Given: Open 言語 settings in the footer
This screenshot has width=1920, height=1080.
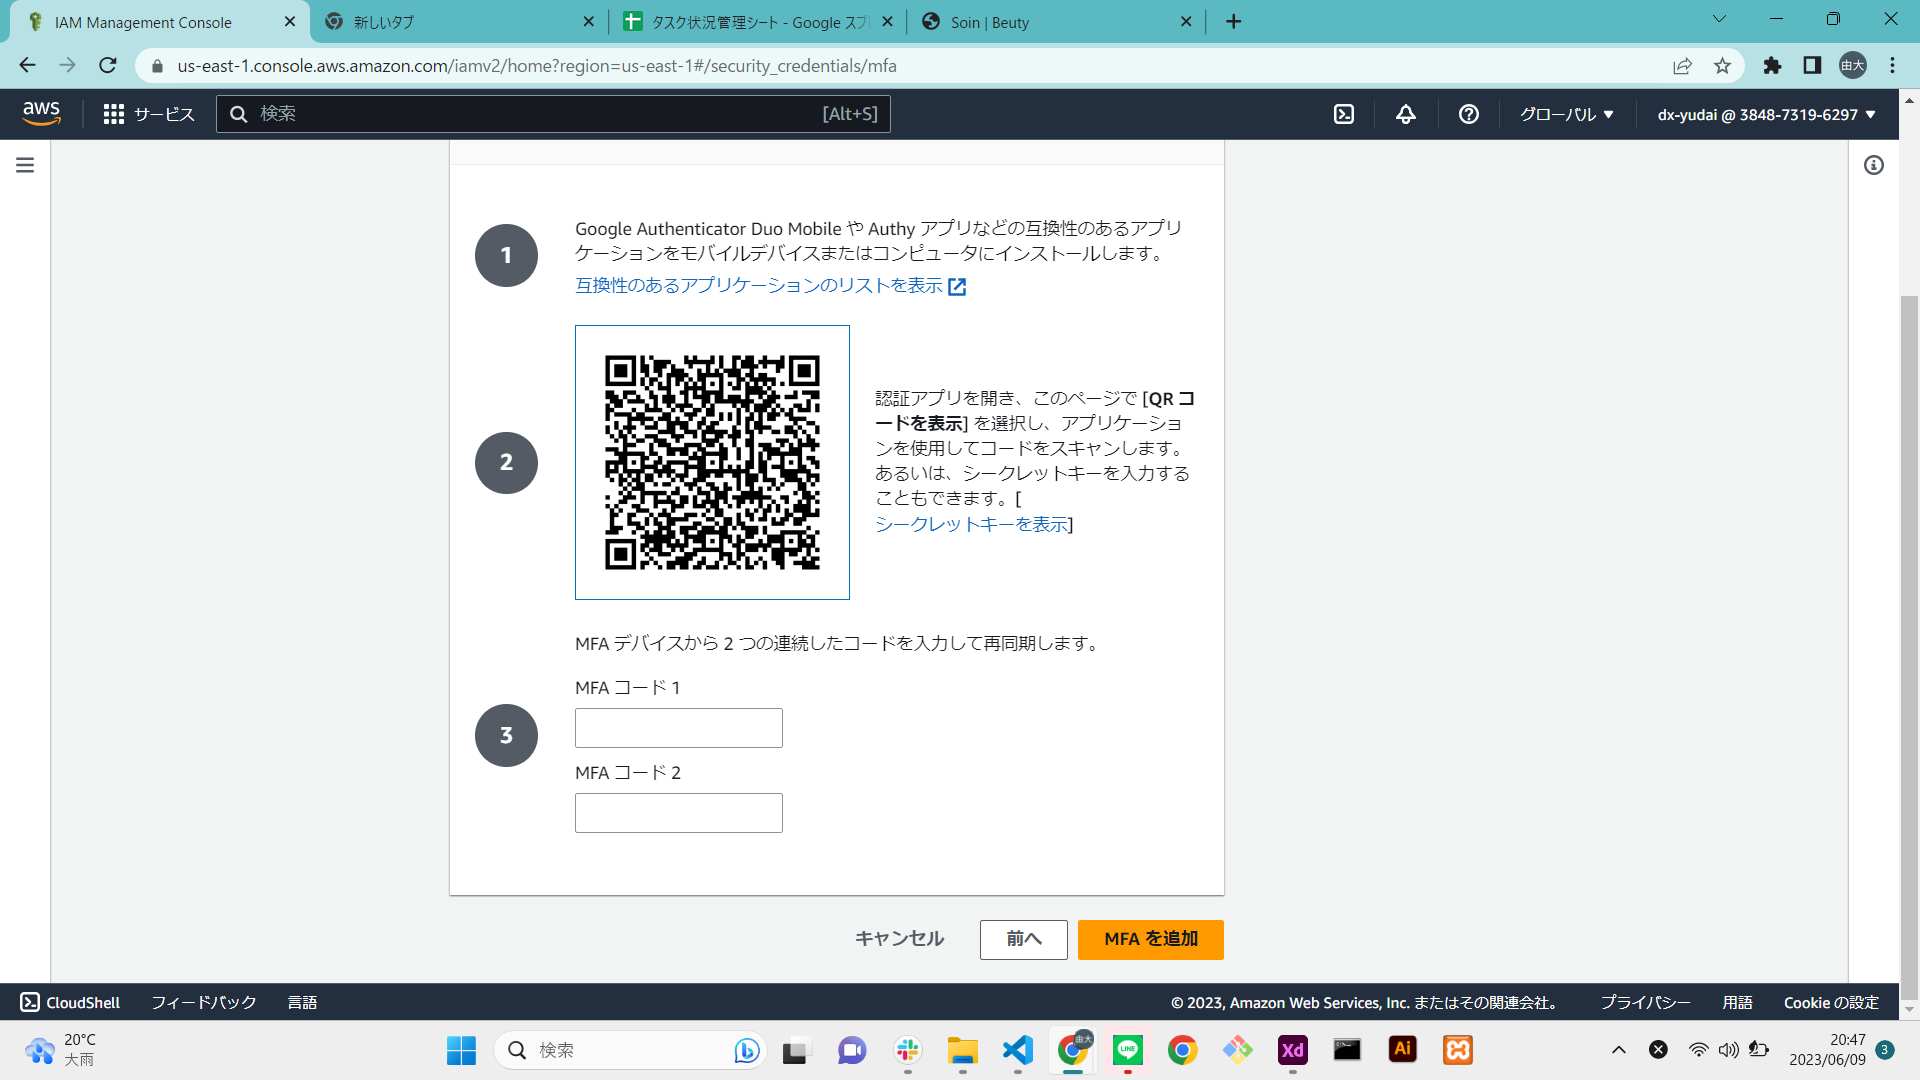Looking at the screenshot, I should click(302, 1002).
